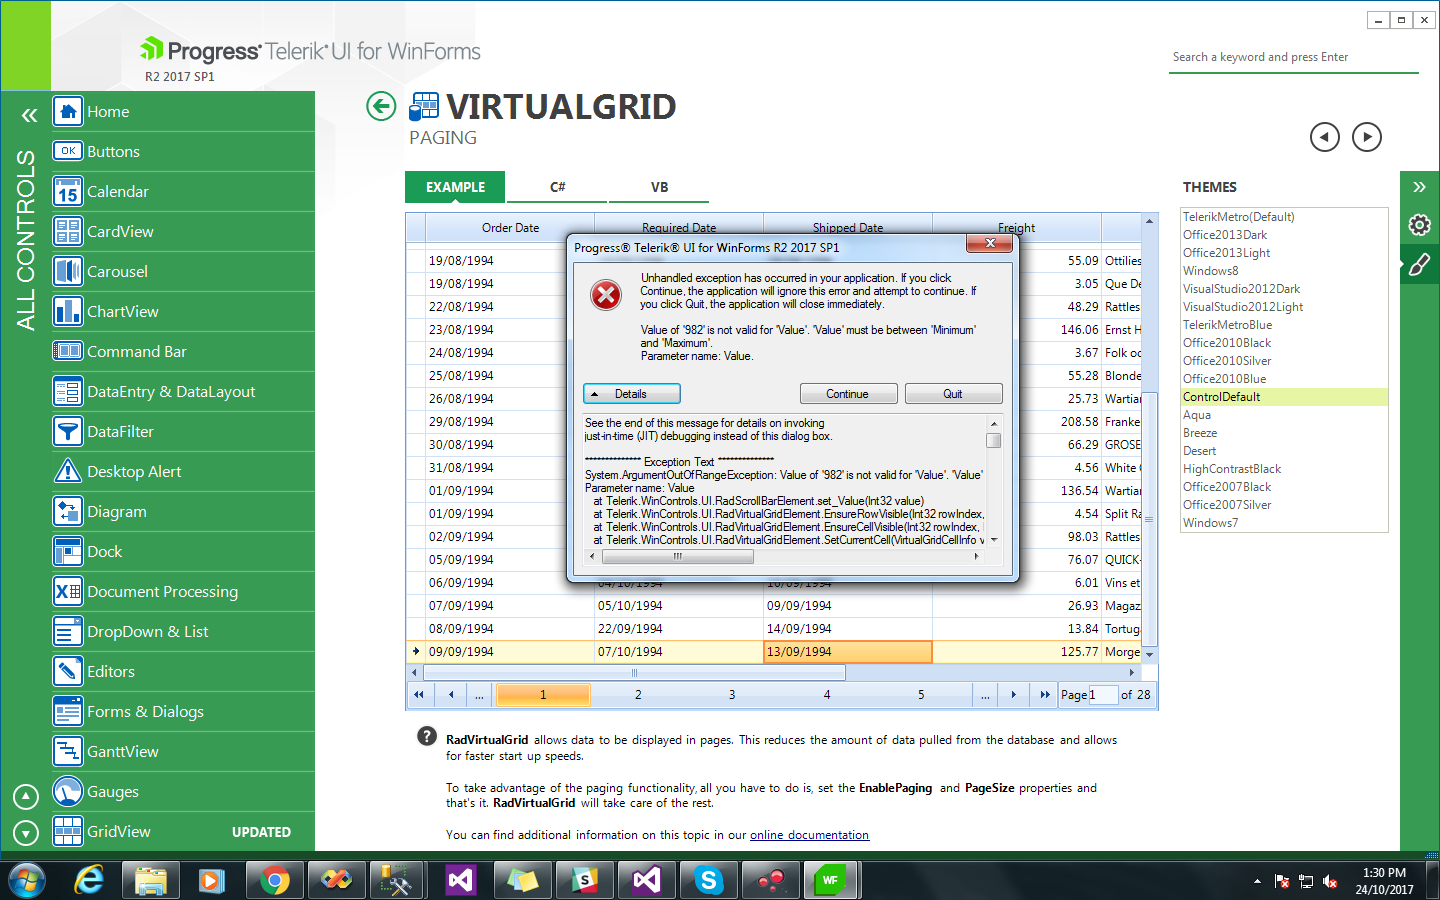Open the Buttons control icon
The width and height of the screenshot is (1440, 900).
click(x=68, y=151)
